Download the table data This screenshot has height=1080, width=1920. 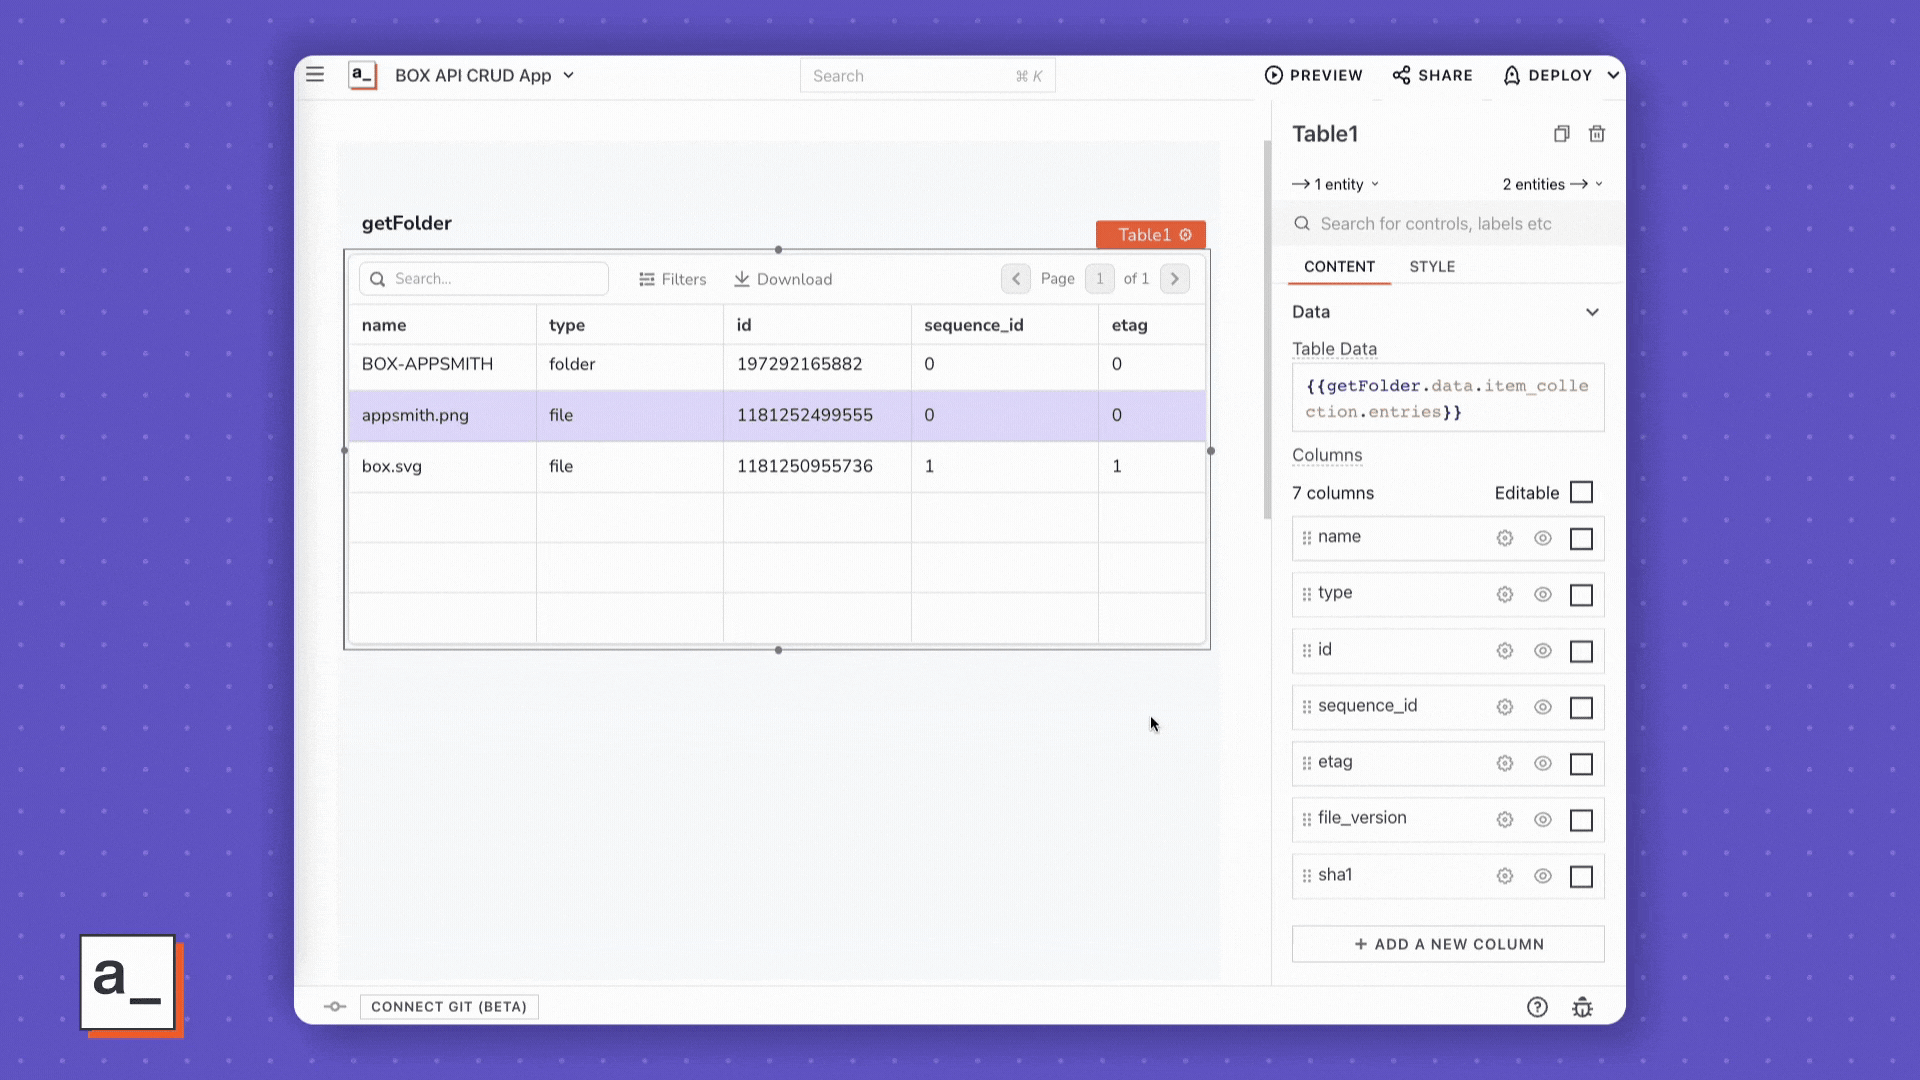coord(783,279)
